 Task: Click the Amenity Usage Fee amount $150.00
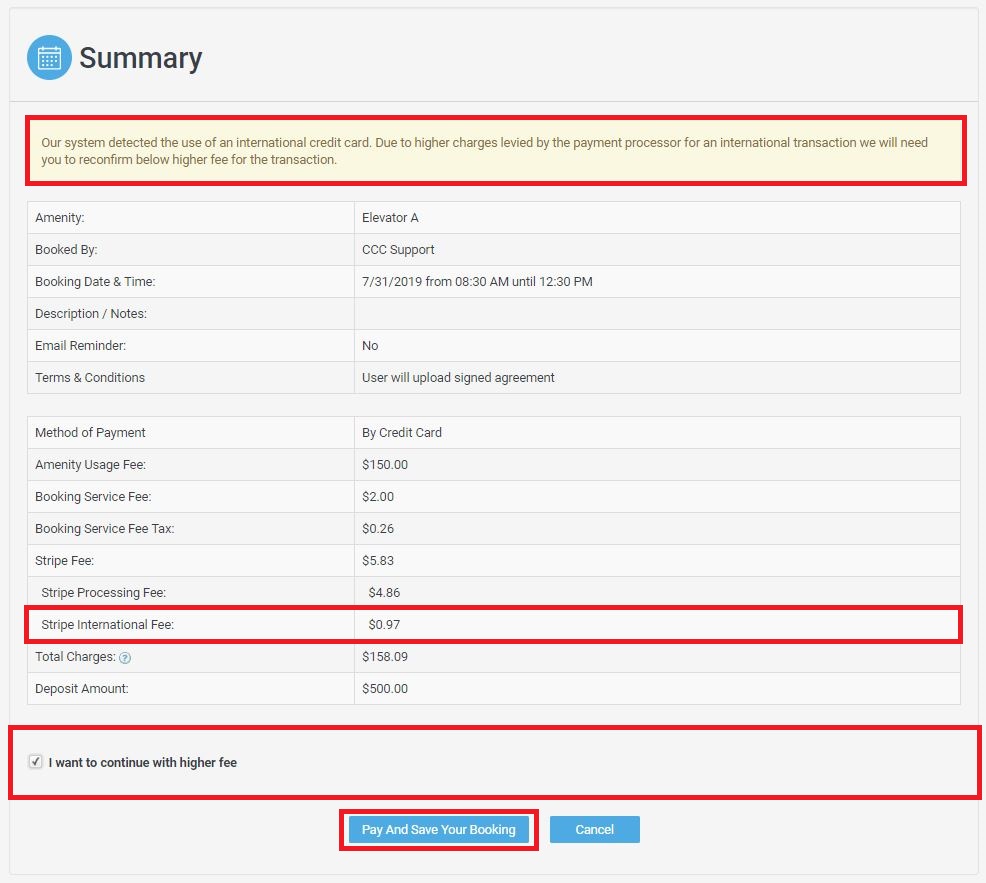point(383,464)
